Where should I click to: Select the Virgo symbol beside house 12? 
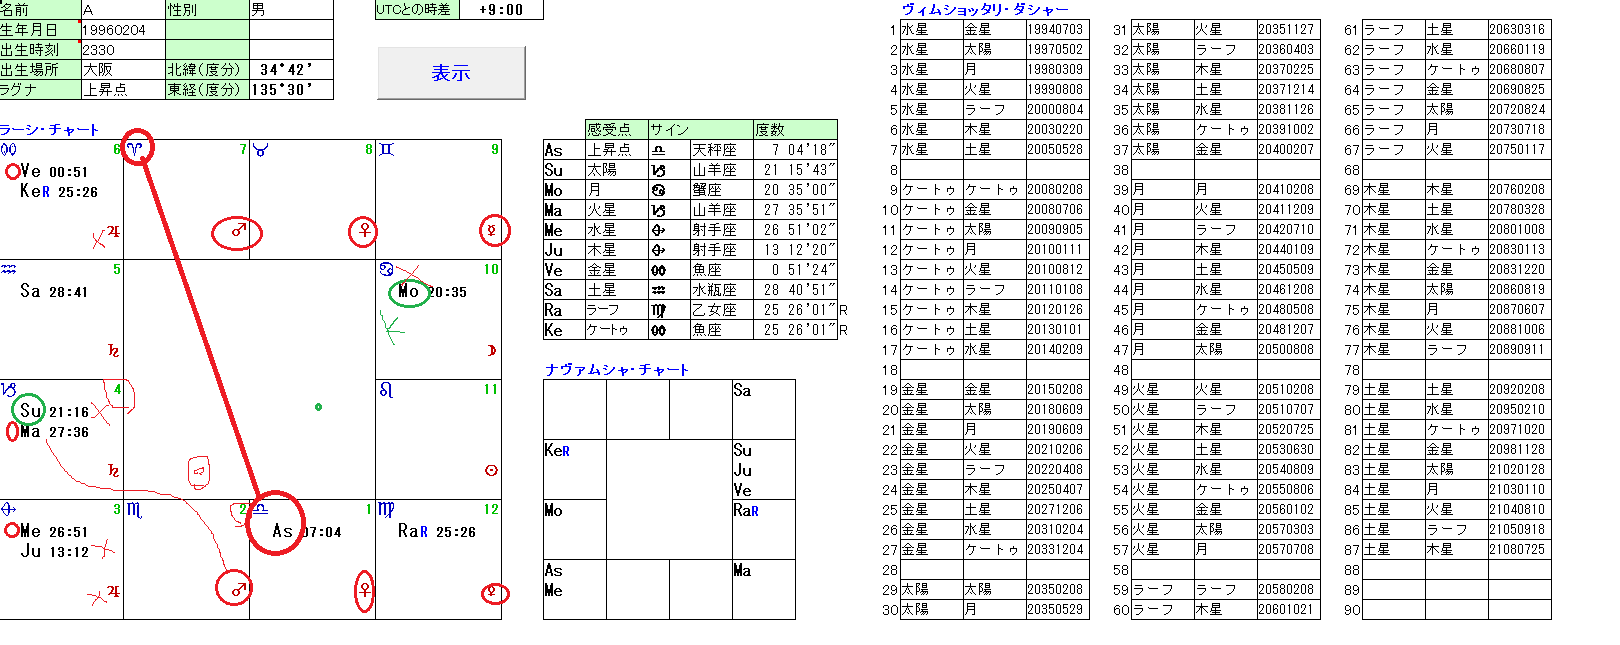pyautogui.click(x=386, y=510)
